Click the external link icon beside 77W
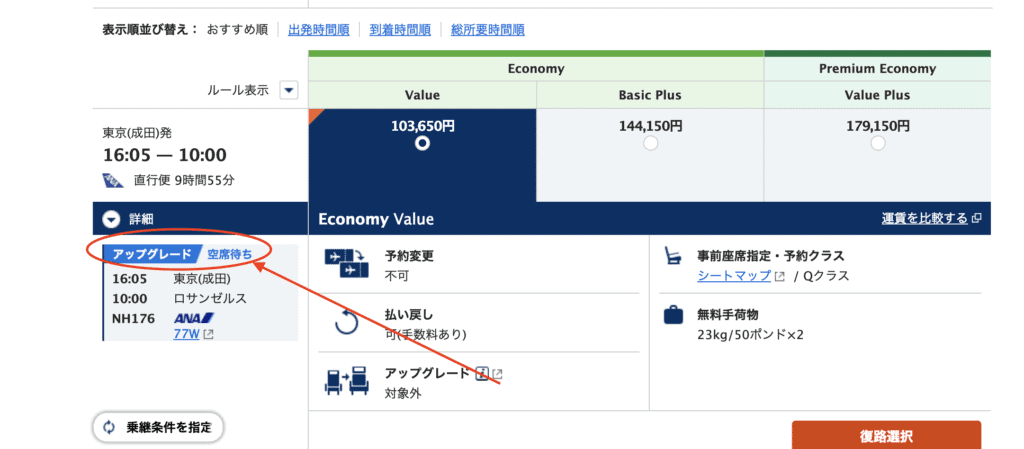The height and width of the screenshot is (449, 1024). click(208, 334)
